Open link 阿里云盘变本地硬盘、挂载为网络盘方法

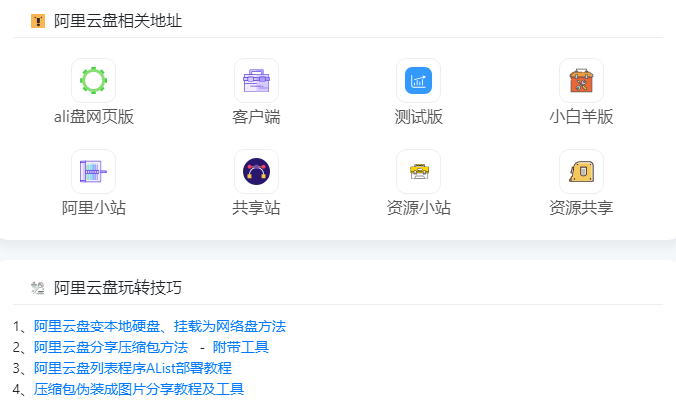(160, 326)
